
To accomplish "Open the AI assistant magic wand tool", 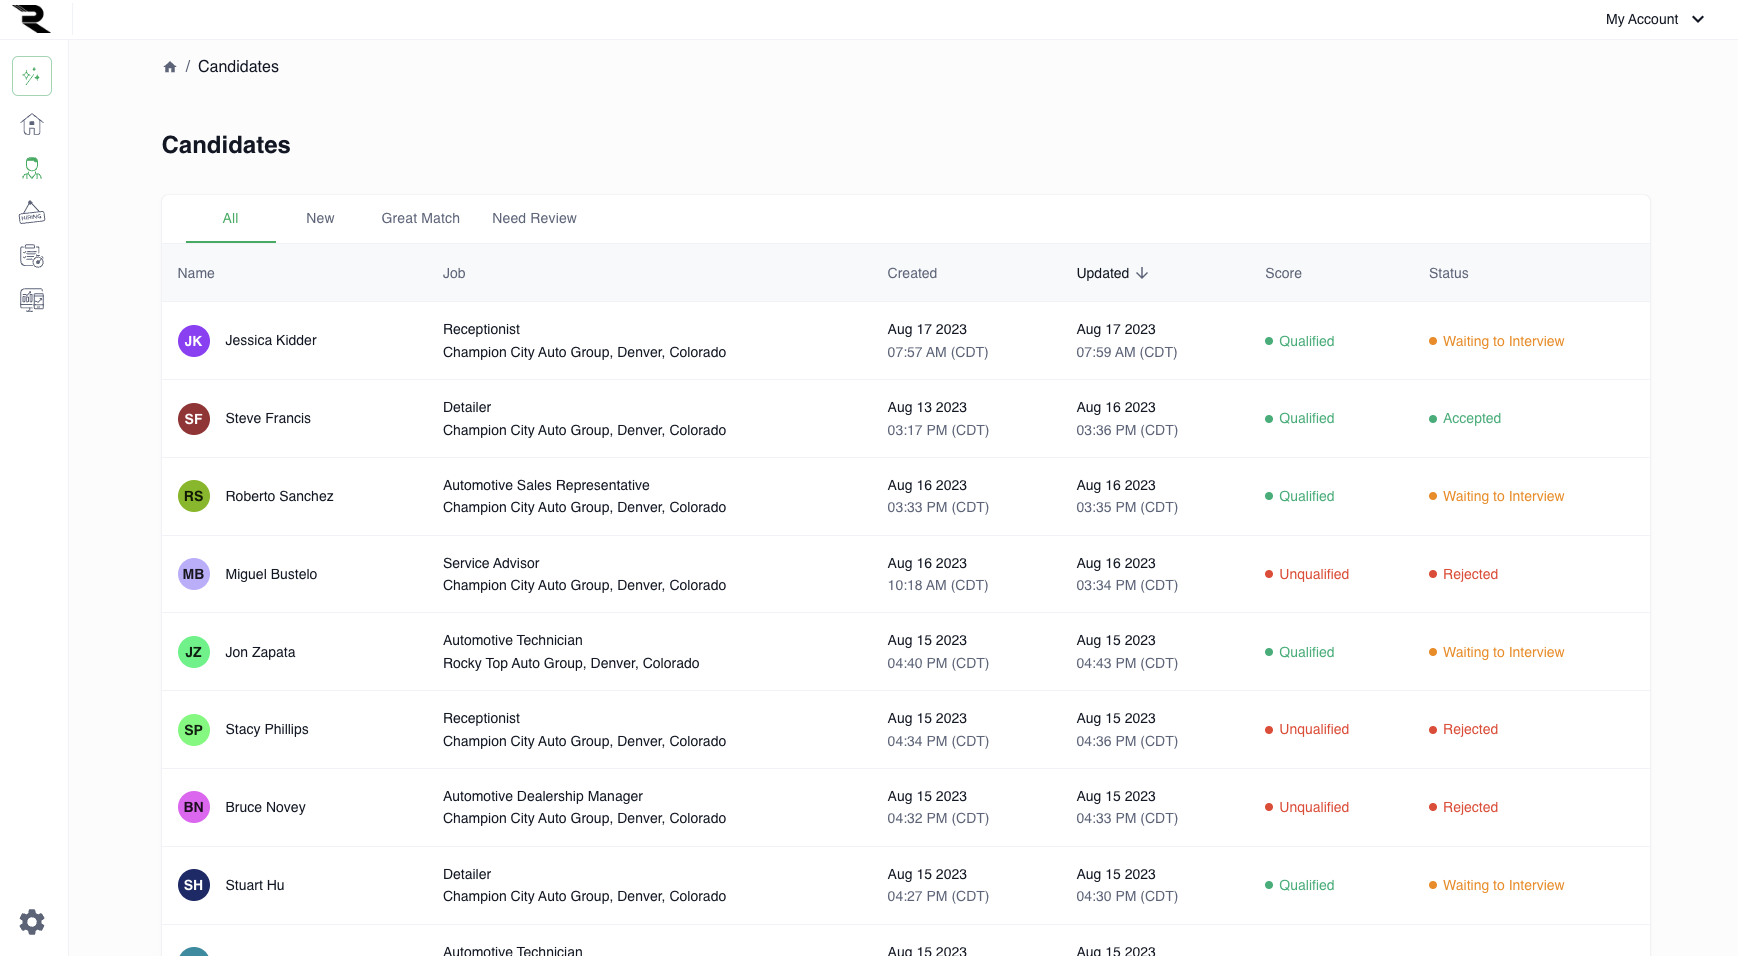I will point(31,75).
